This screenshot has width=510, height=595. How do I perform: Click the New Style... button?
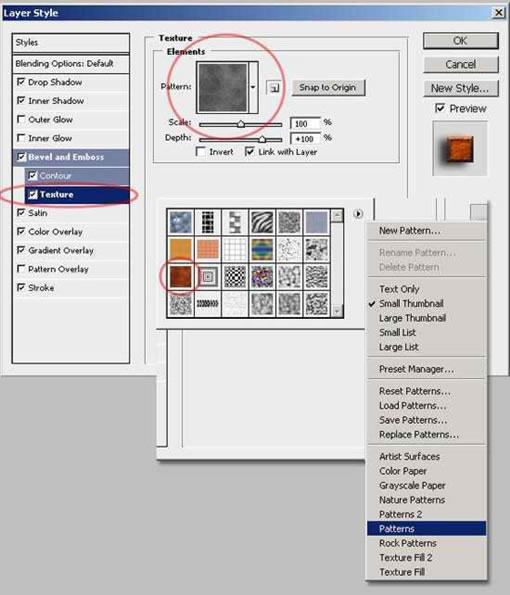460,88
